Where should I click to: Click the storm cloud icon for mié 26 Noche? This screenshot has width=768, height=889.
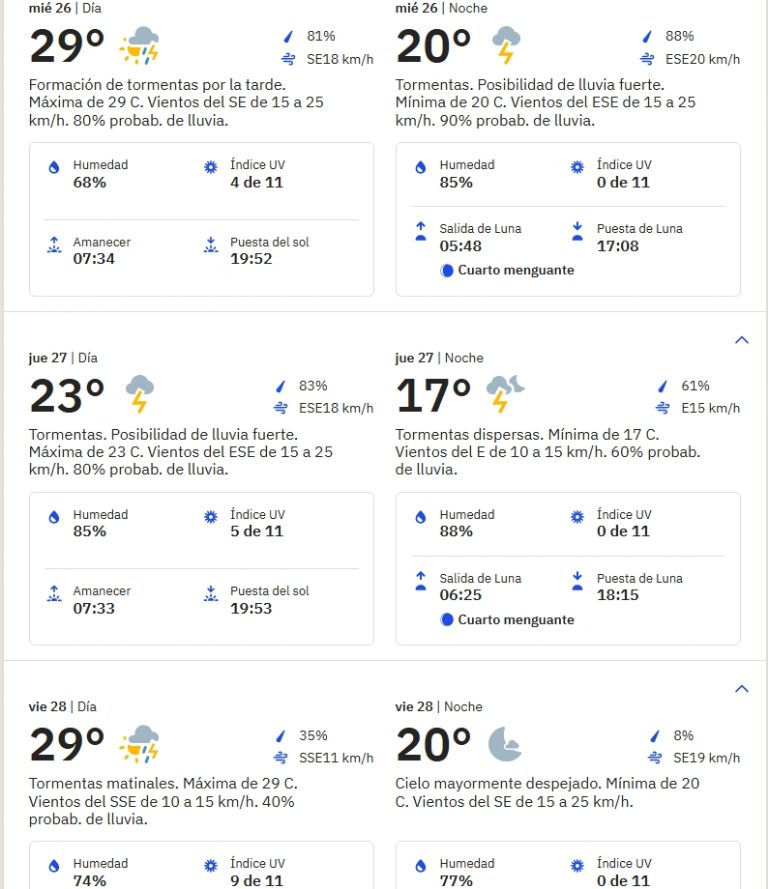[506, 46]
